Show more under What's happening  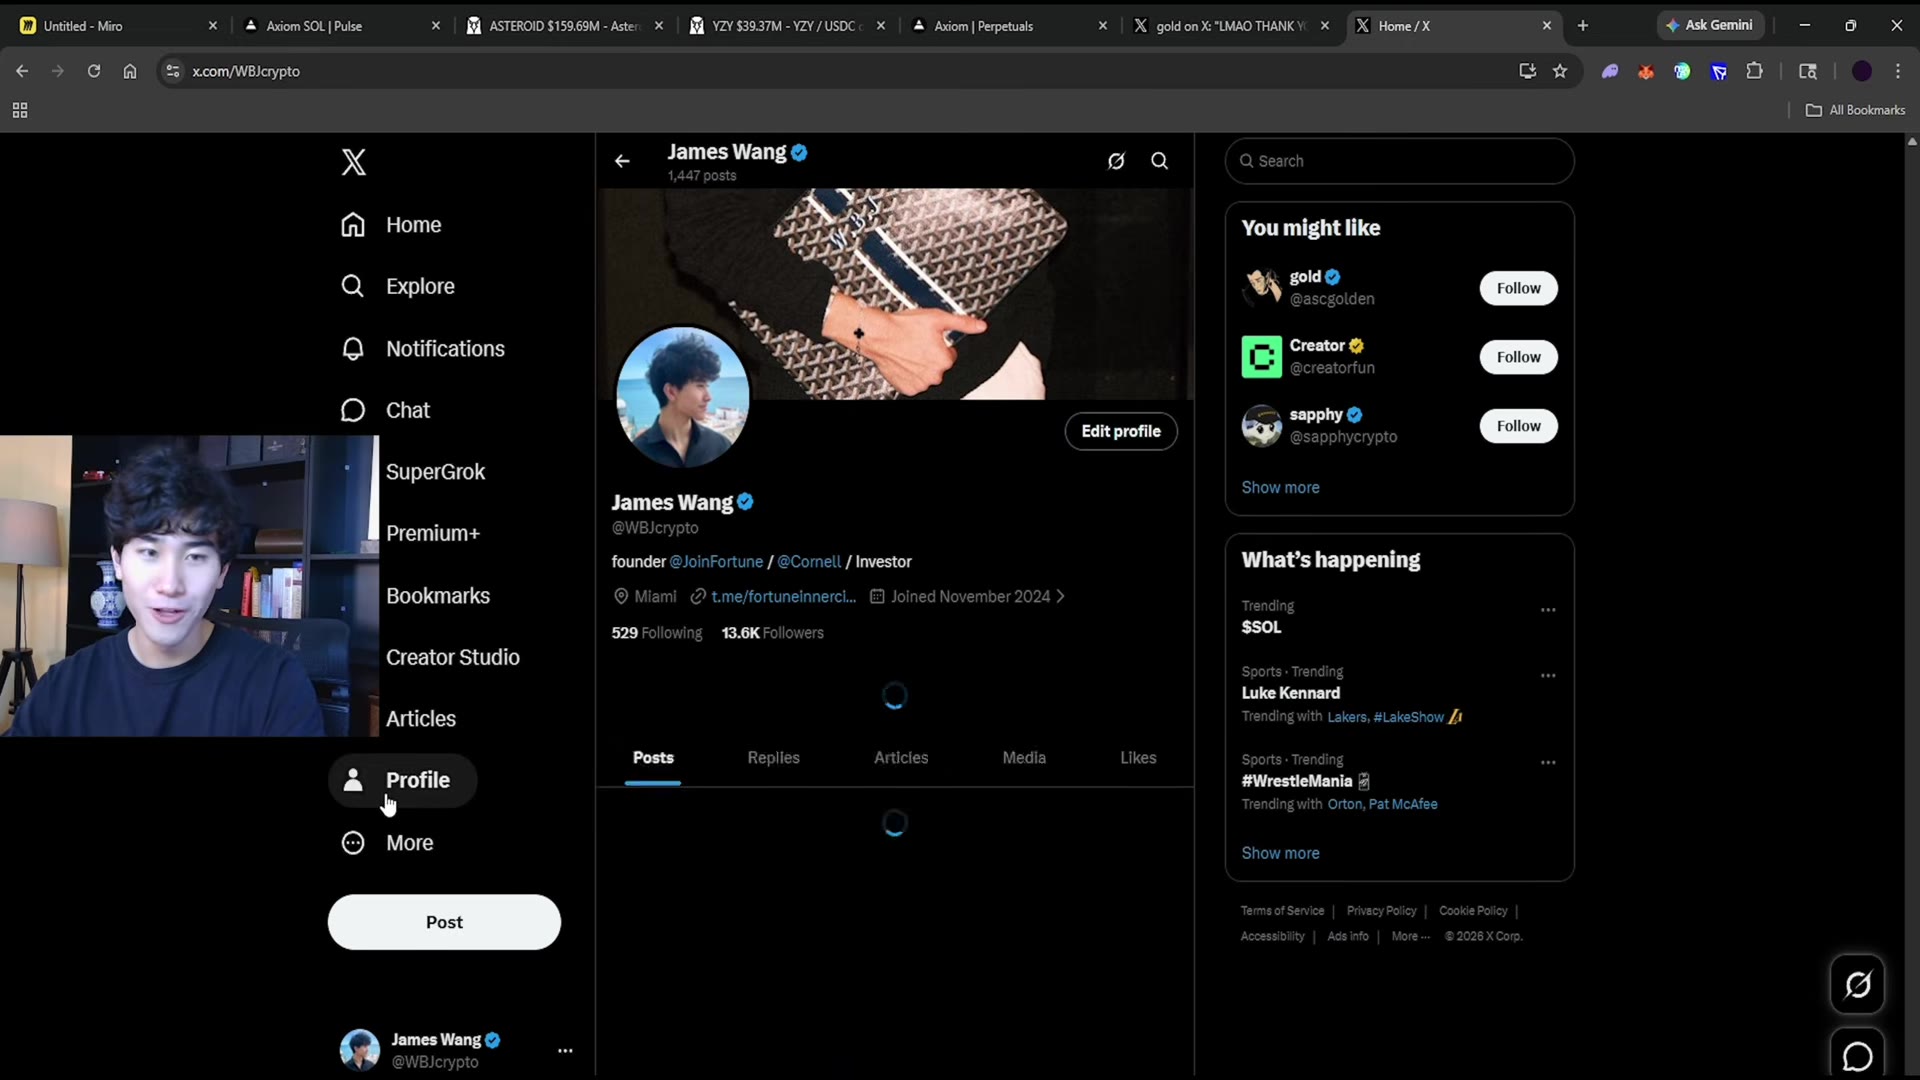point(1280,854)
